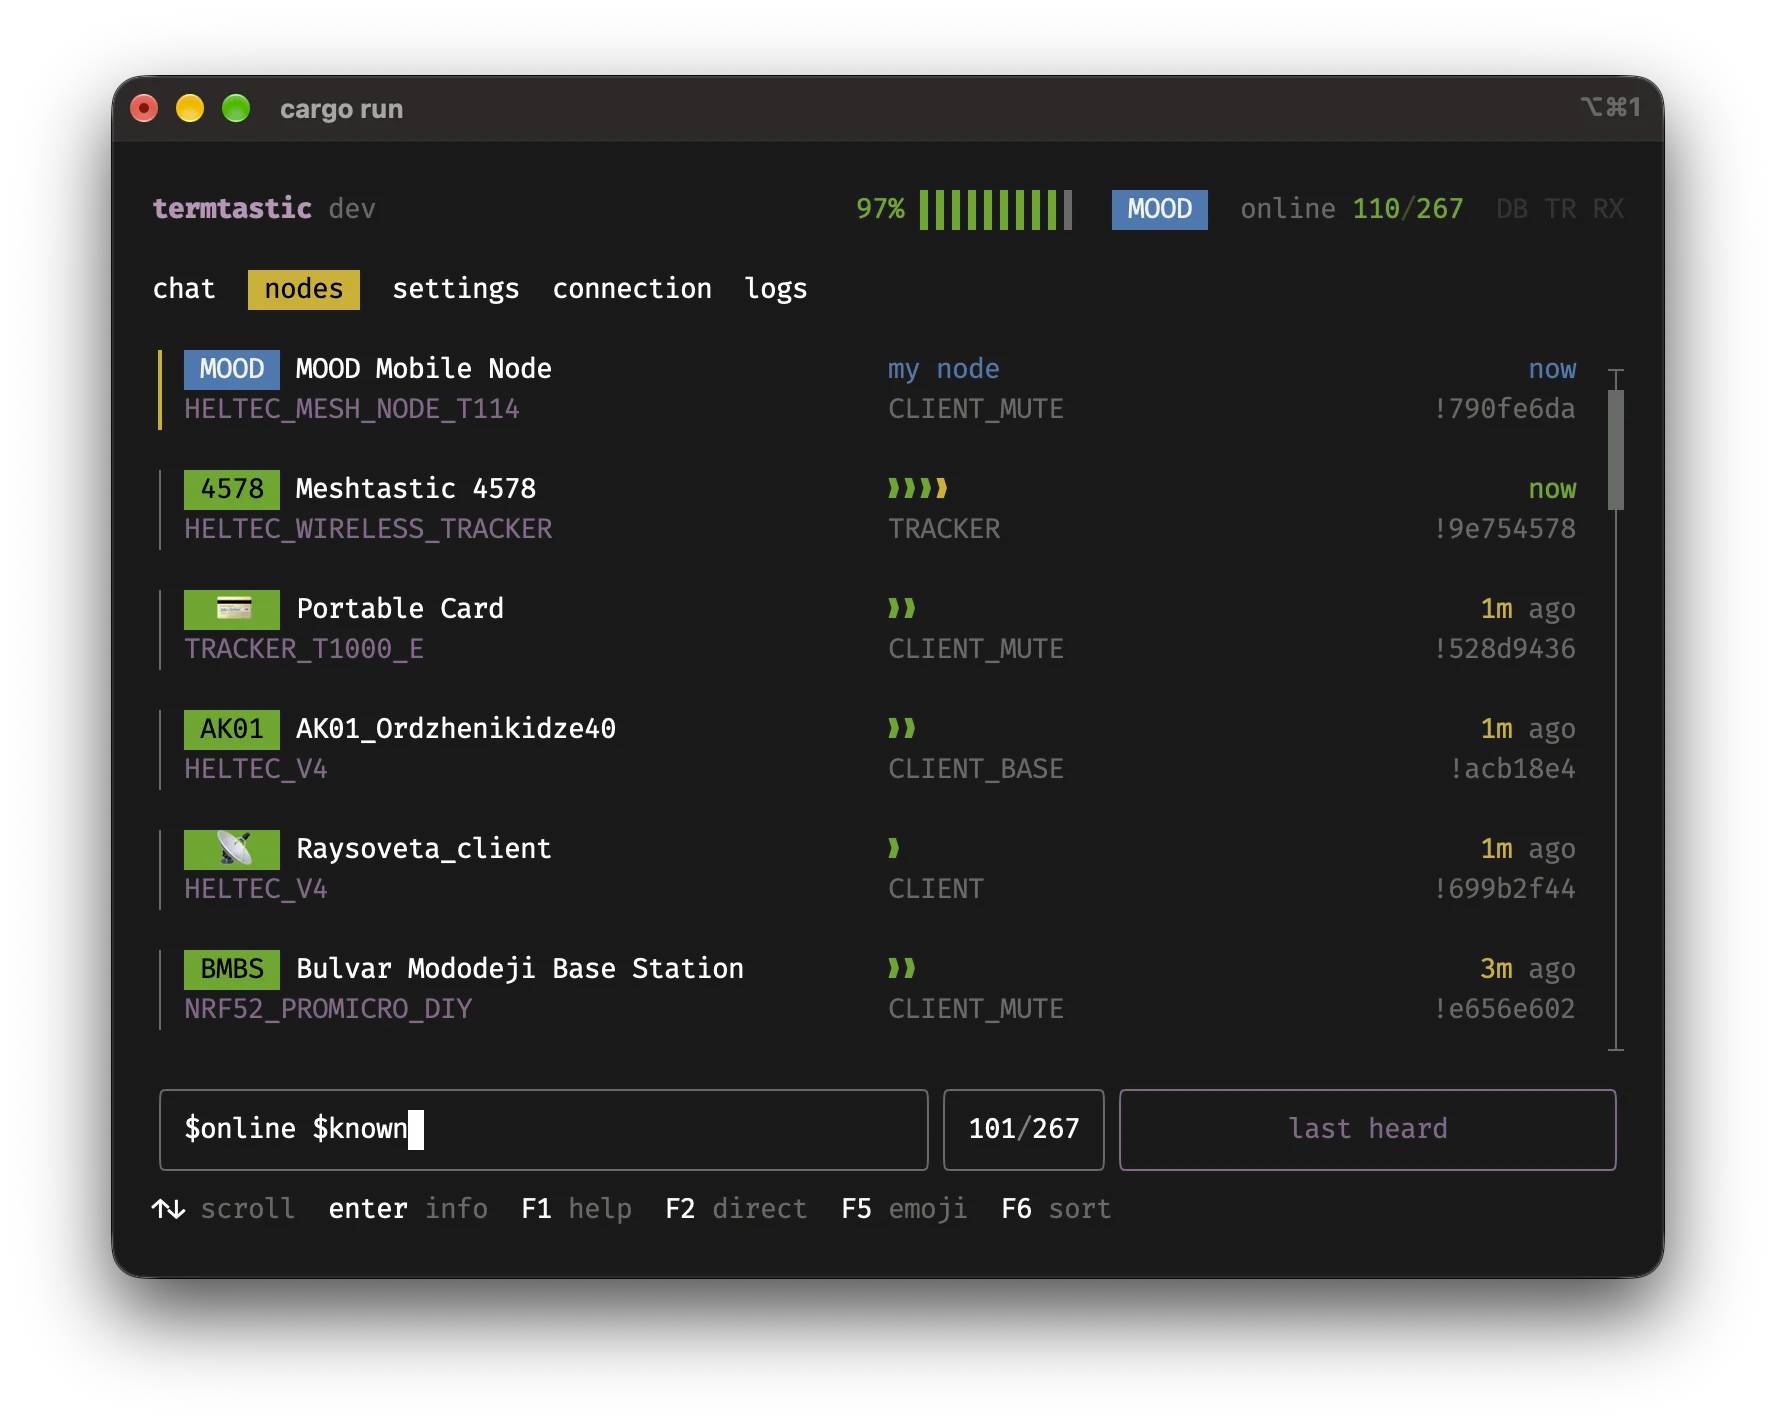Click the 101/267 filtered count box
The height and width of the screenshot is (1426, 1776).
pos(1024,1130)
